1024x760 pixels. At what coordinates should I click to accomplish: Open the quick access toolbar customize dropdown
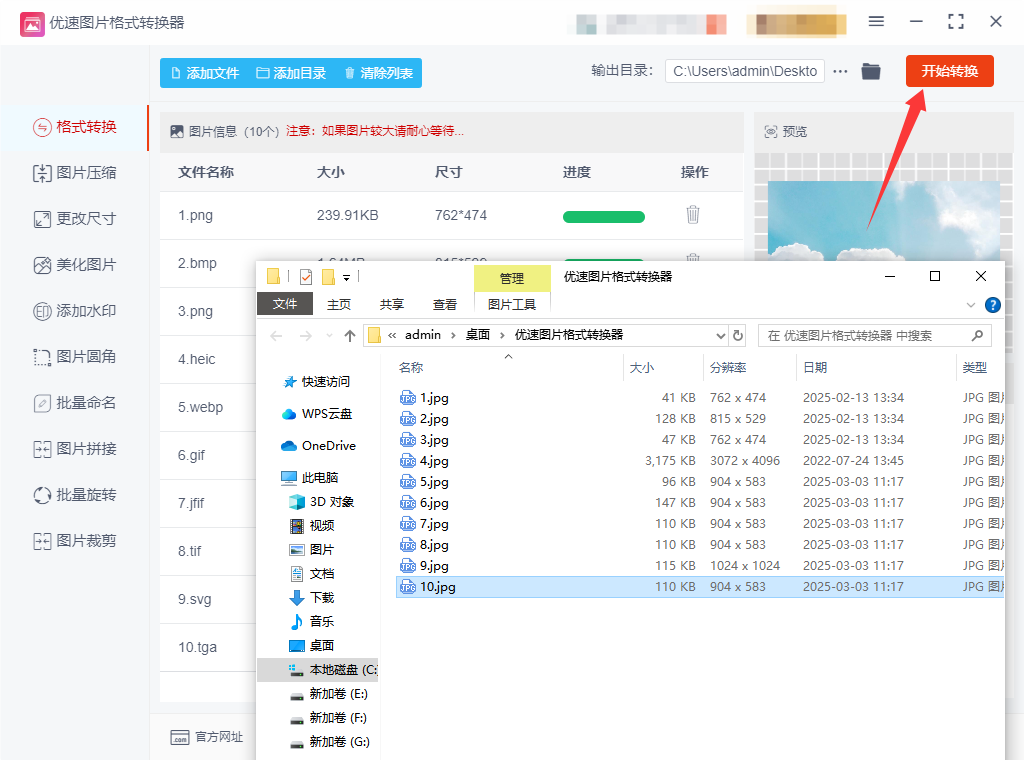(x=347, y=277)
